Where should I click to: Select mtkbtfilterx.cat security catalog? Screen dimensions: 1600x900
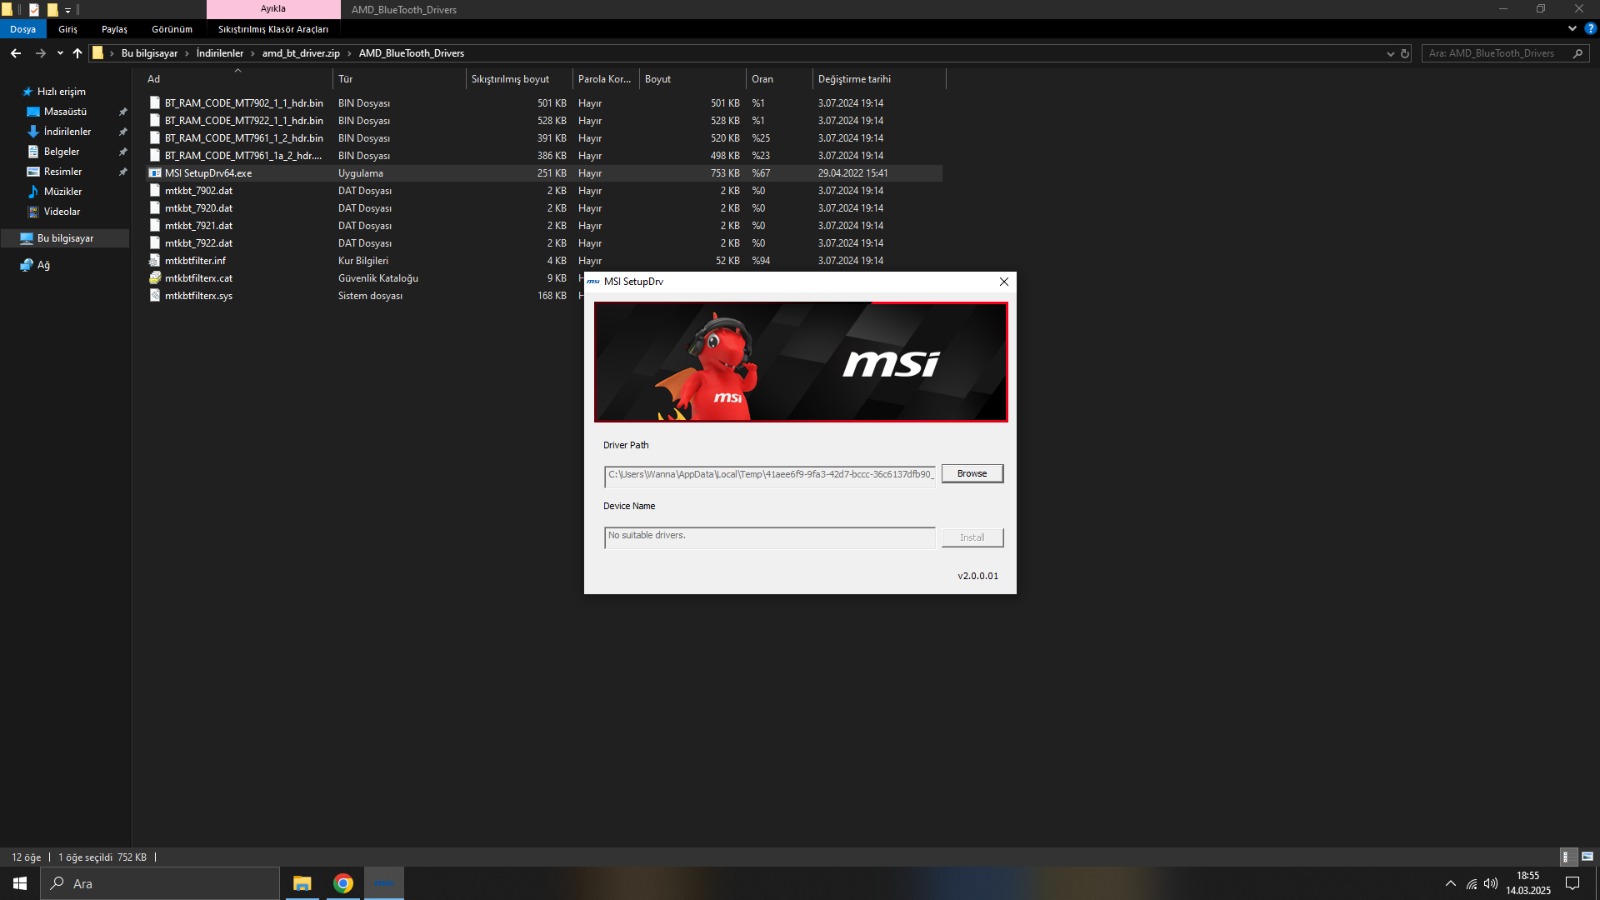pyautogui.click(x=198, y=278)
